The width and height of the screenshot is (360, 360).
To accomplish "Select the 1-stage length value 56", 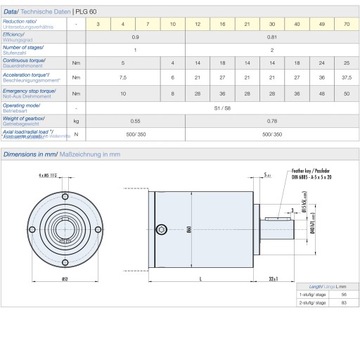I will coord(344,295).
